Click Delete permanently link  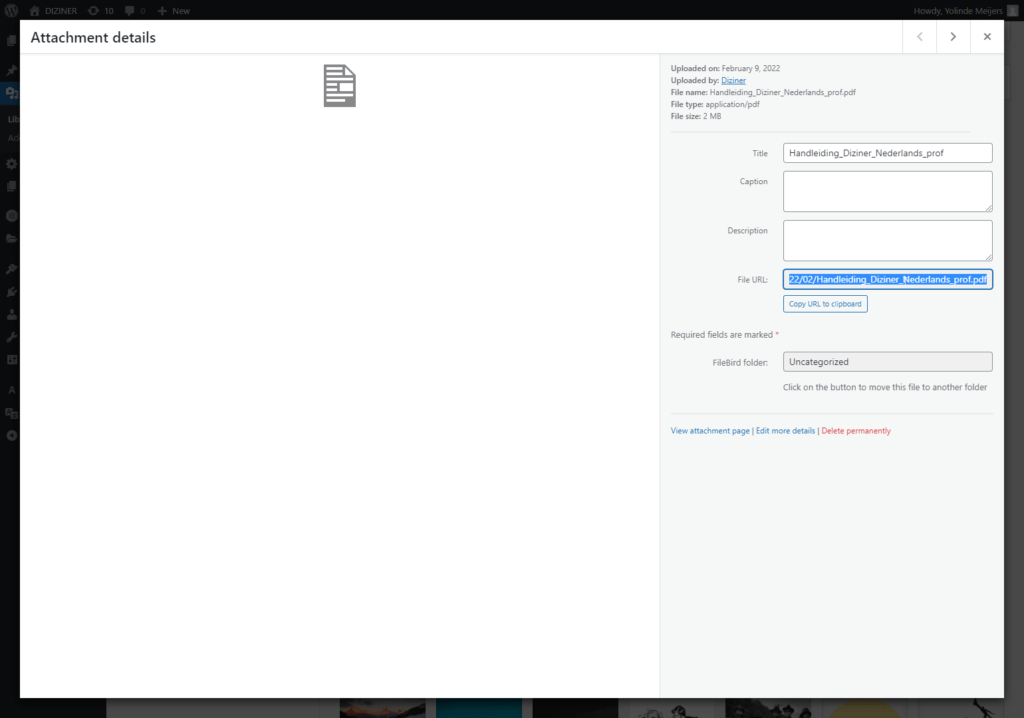click(856, 431)
